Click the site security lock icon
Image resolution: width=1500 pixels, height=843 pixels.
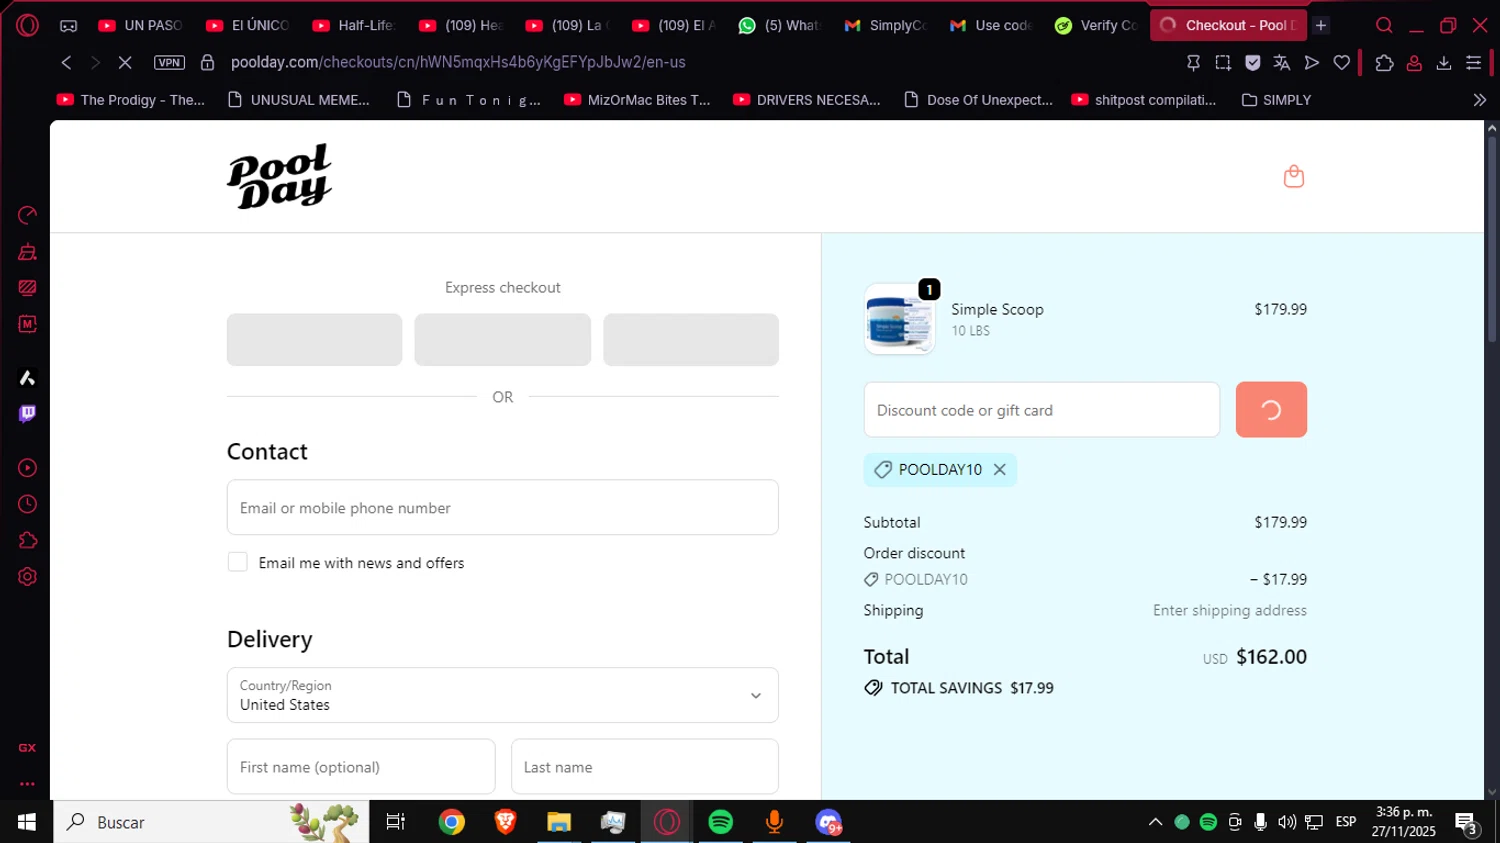tap(207, 62)
